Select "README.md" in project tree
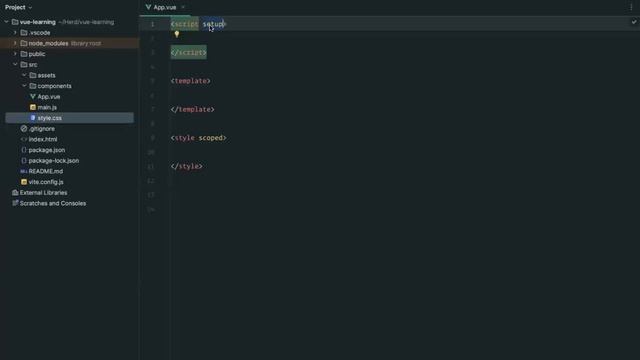This screenshot has height=360, width=640. click(x=46, y=171)
